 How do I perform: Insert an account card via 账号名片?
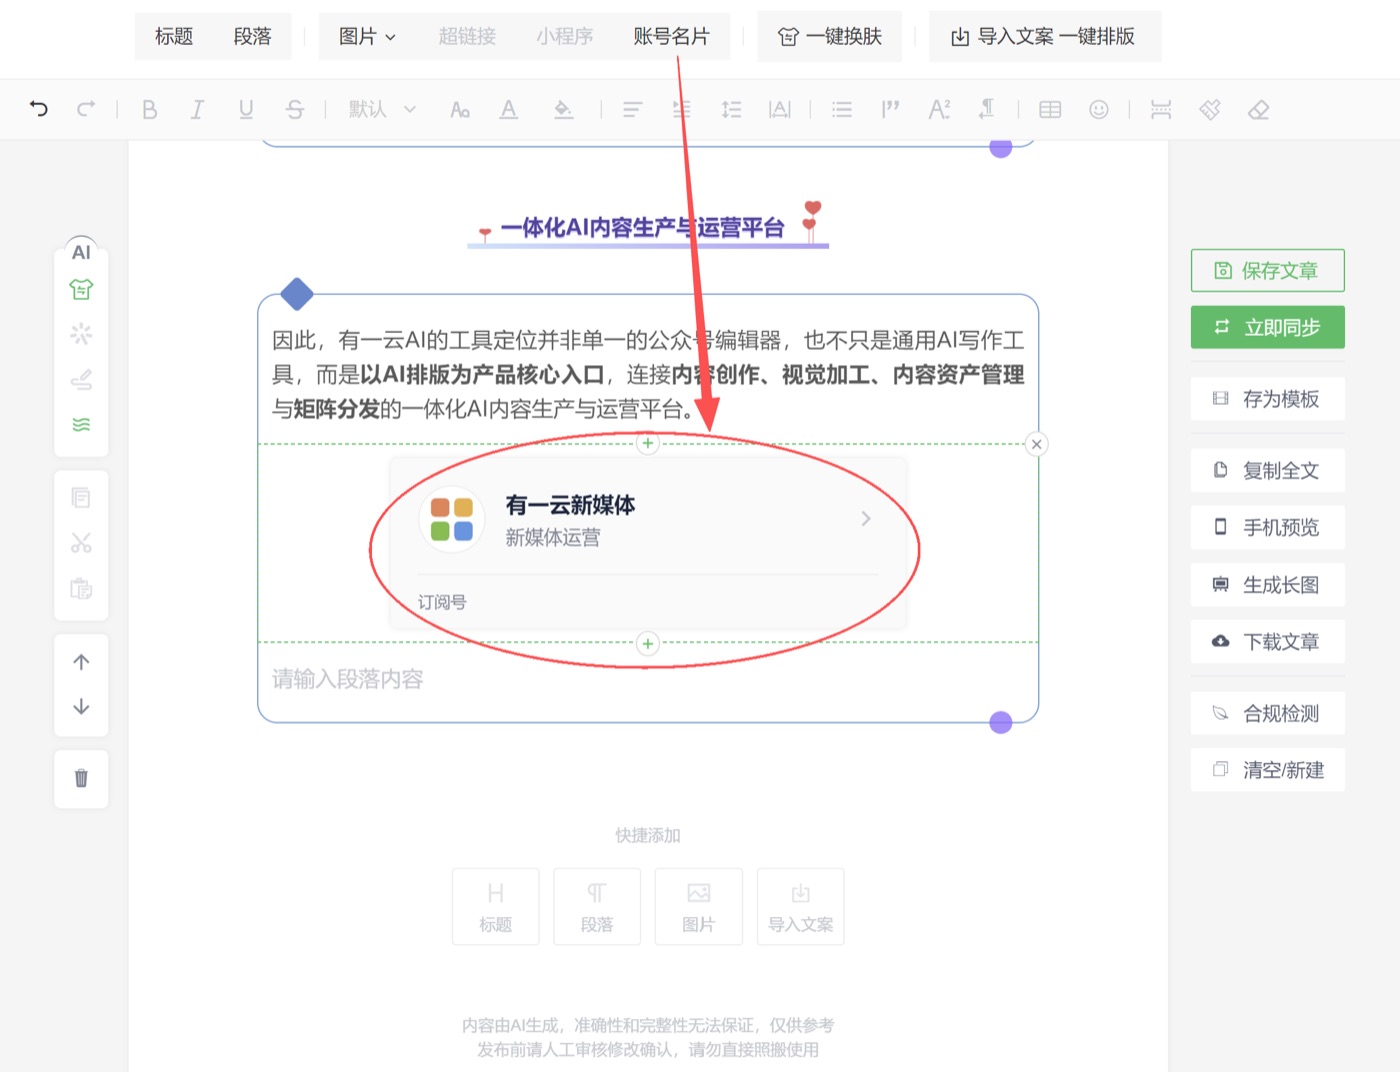(671, 37)
